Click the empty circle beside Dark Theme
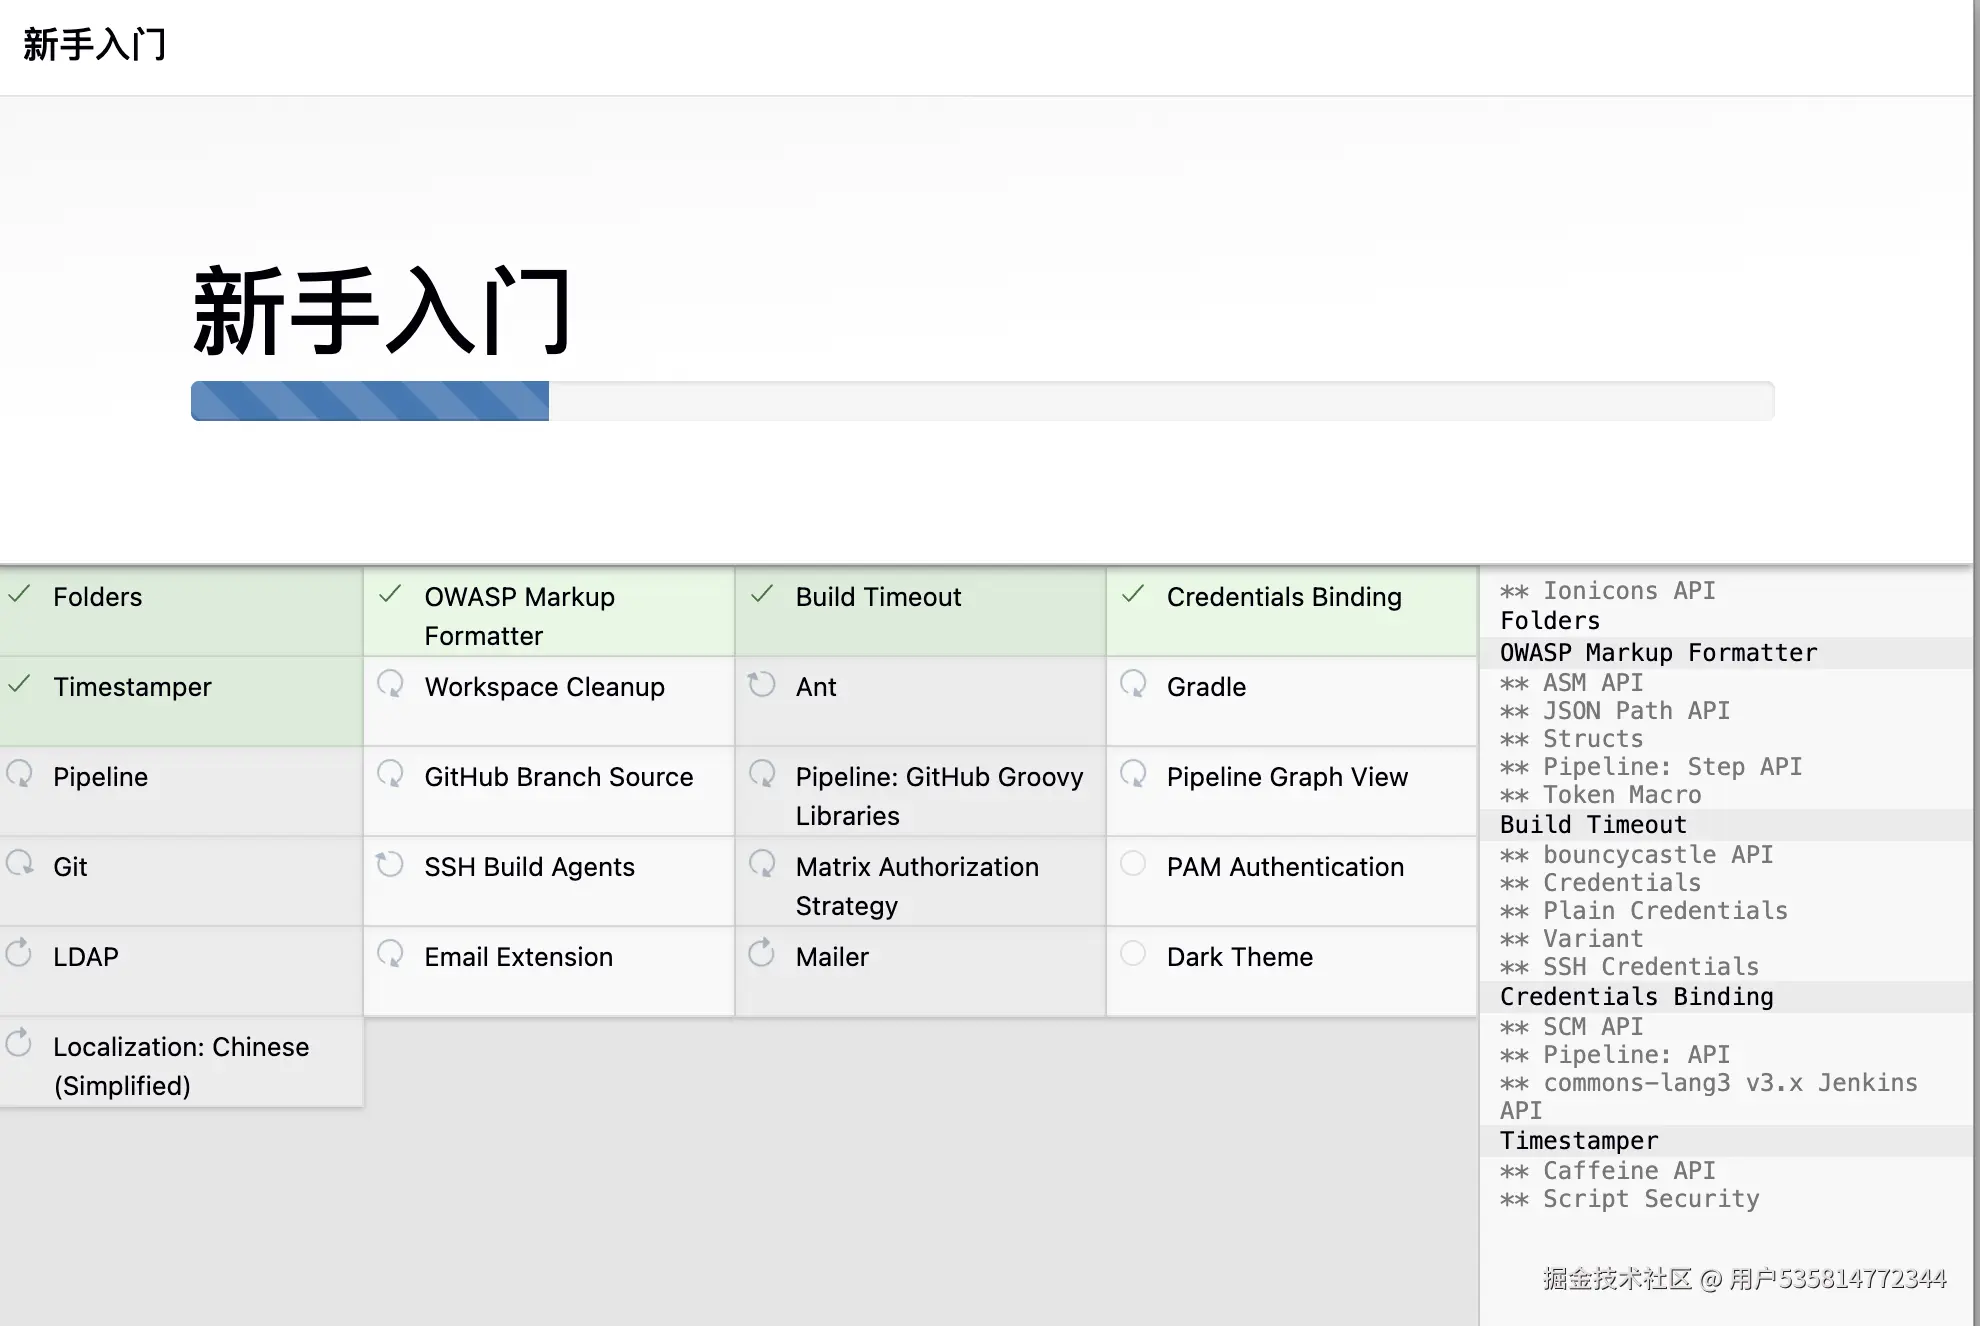Viewport: 1980px width, 1326px height. [x=1133, y=953]
